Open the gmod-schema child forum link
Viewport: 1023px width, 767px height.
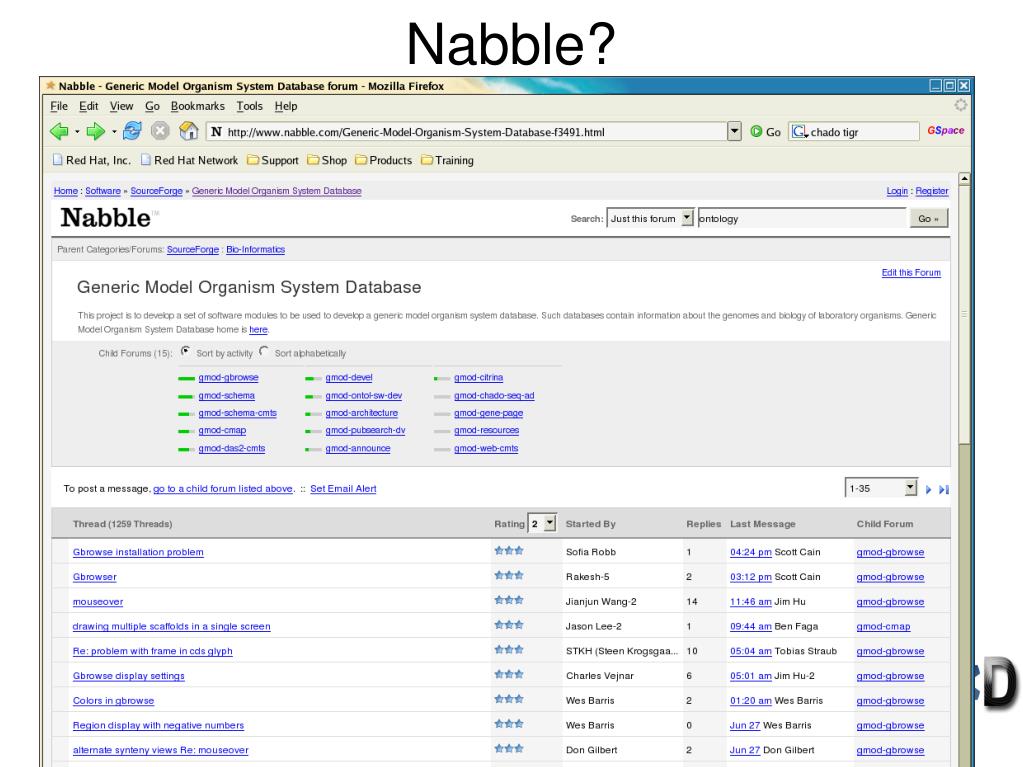pyautogui.click(x=226, y=396)
